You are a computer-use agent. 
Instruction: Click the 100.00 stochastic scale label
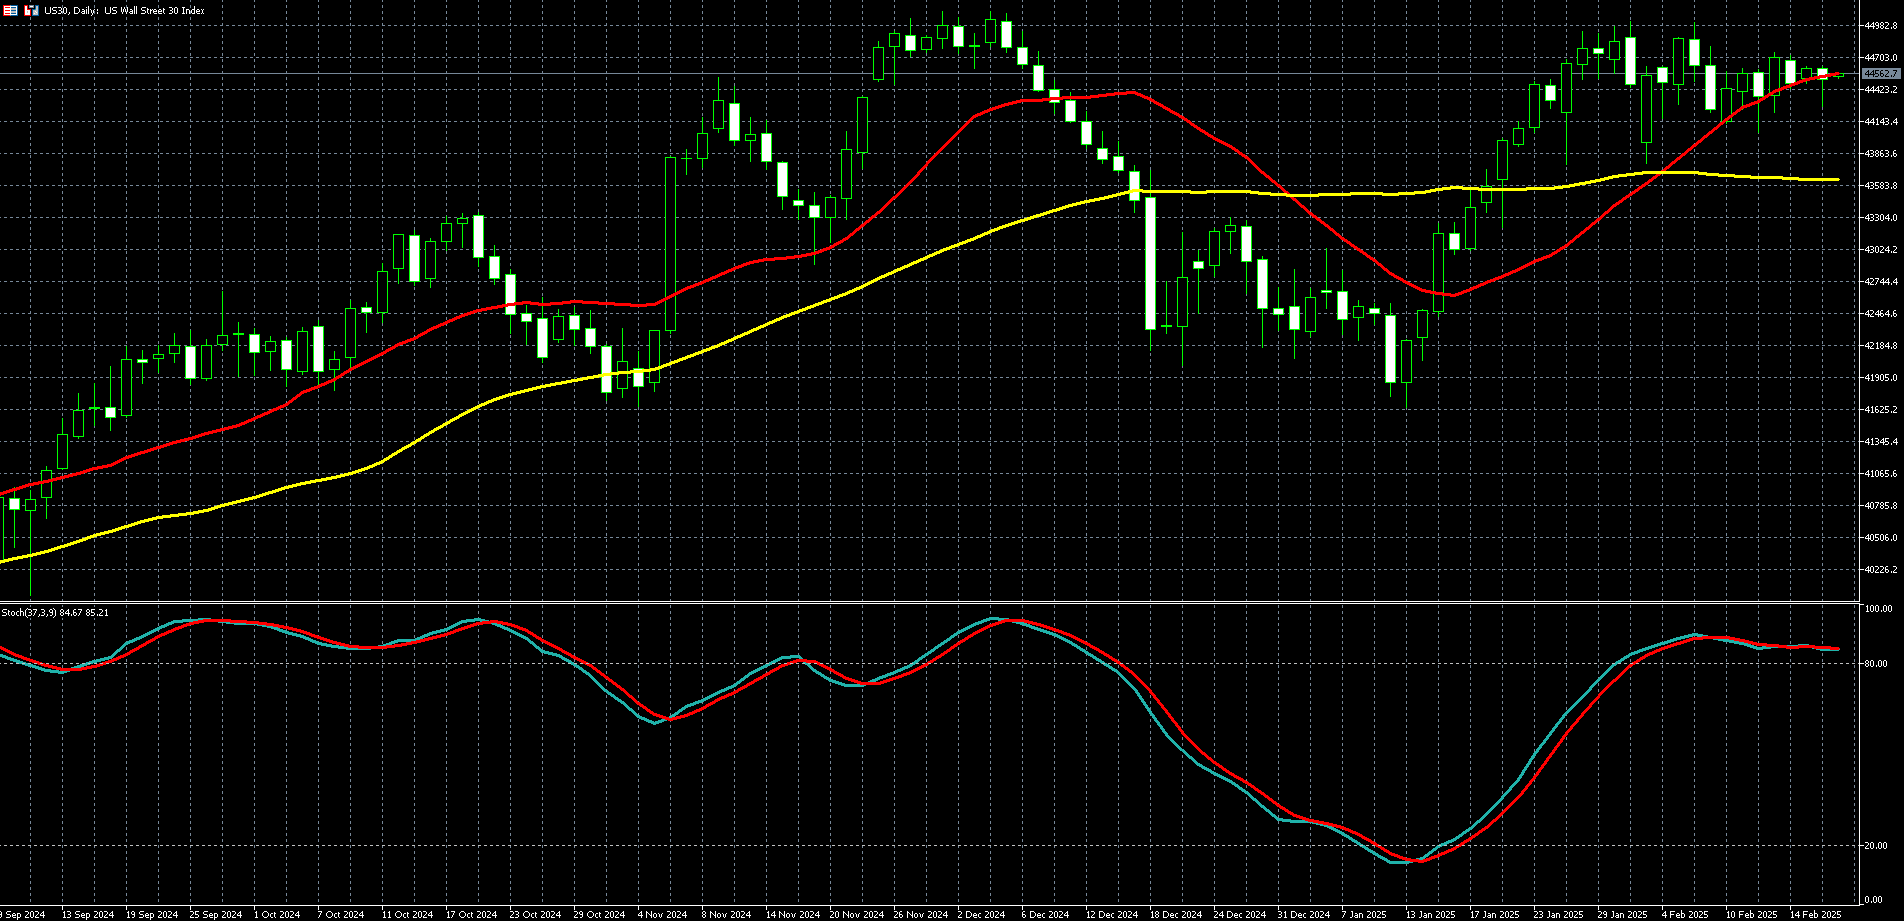(x=1879, y=609)
